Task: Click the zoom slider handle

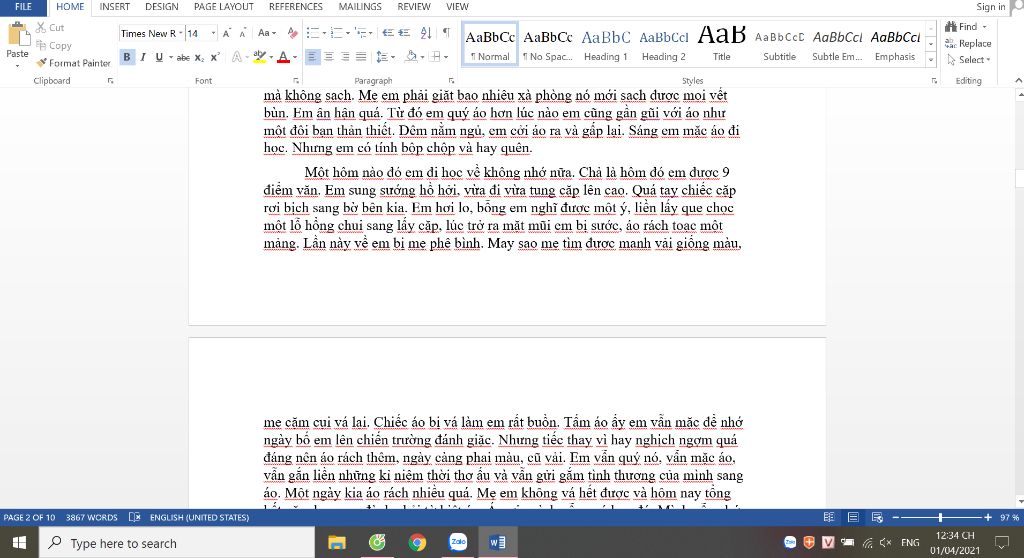Action: [940, 517]
